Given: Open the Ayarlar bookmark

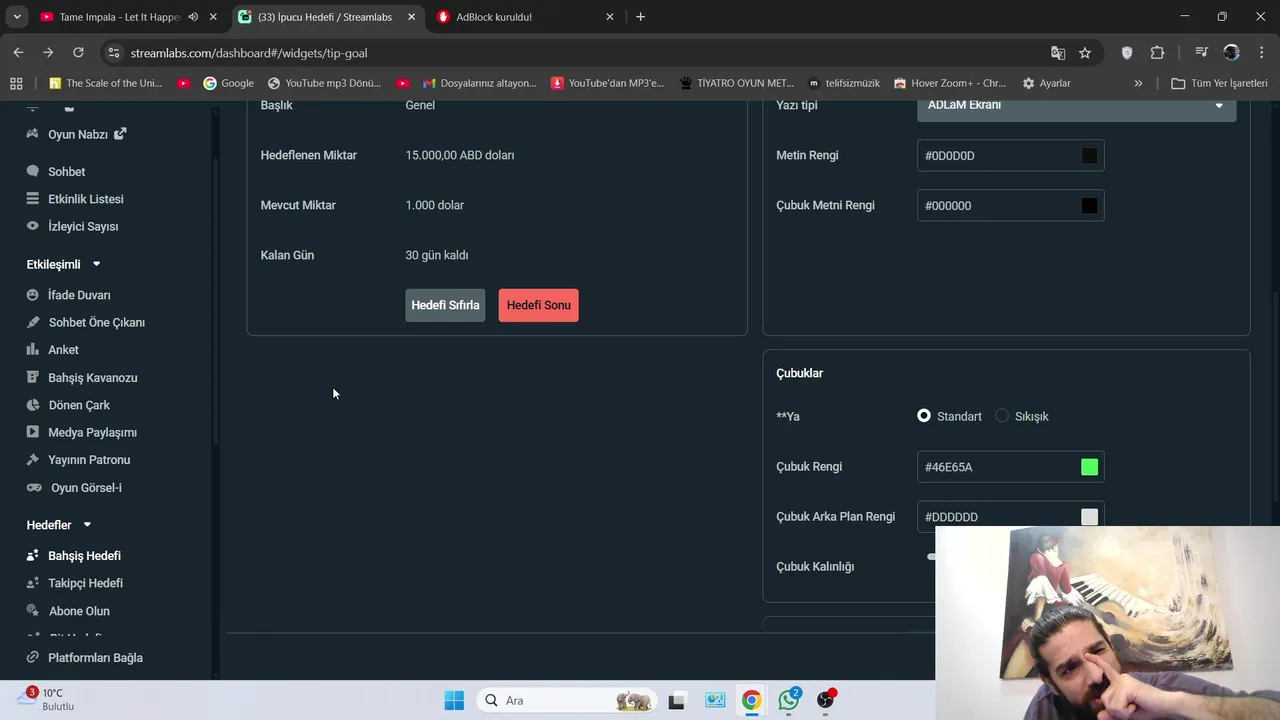Looking at the screenshot, I should pyautogui.click(x=1046, y=83).
